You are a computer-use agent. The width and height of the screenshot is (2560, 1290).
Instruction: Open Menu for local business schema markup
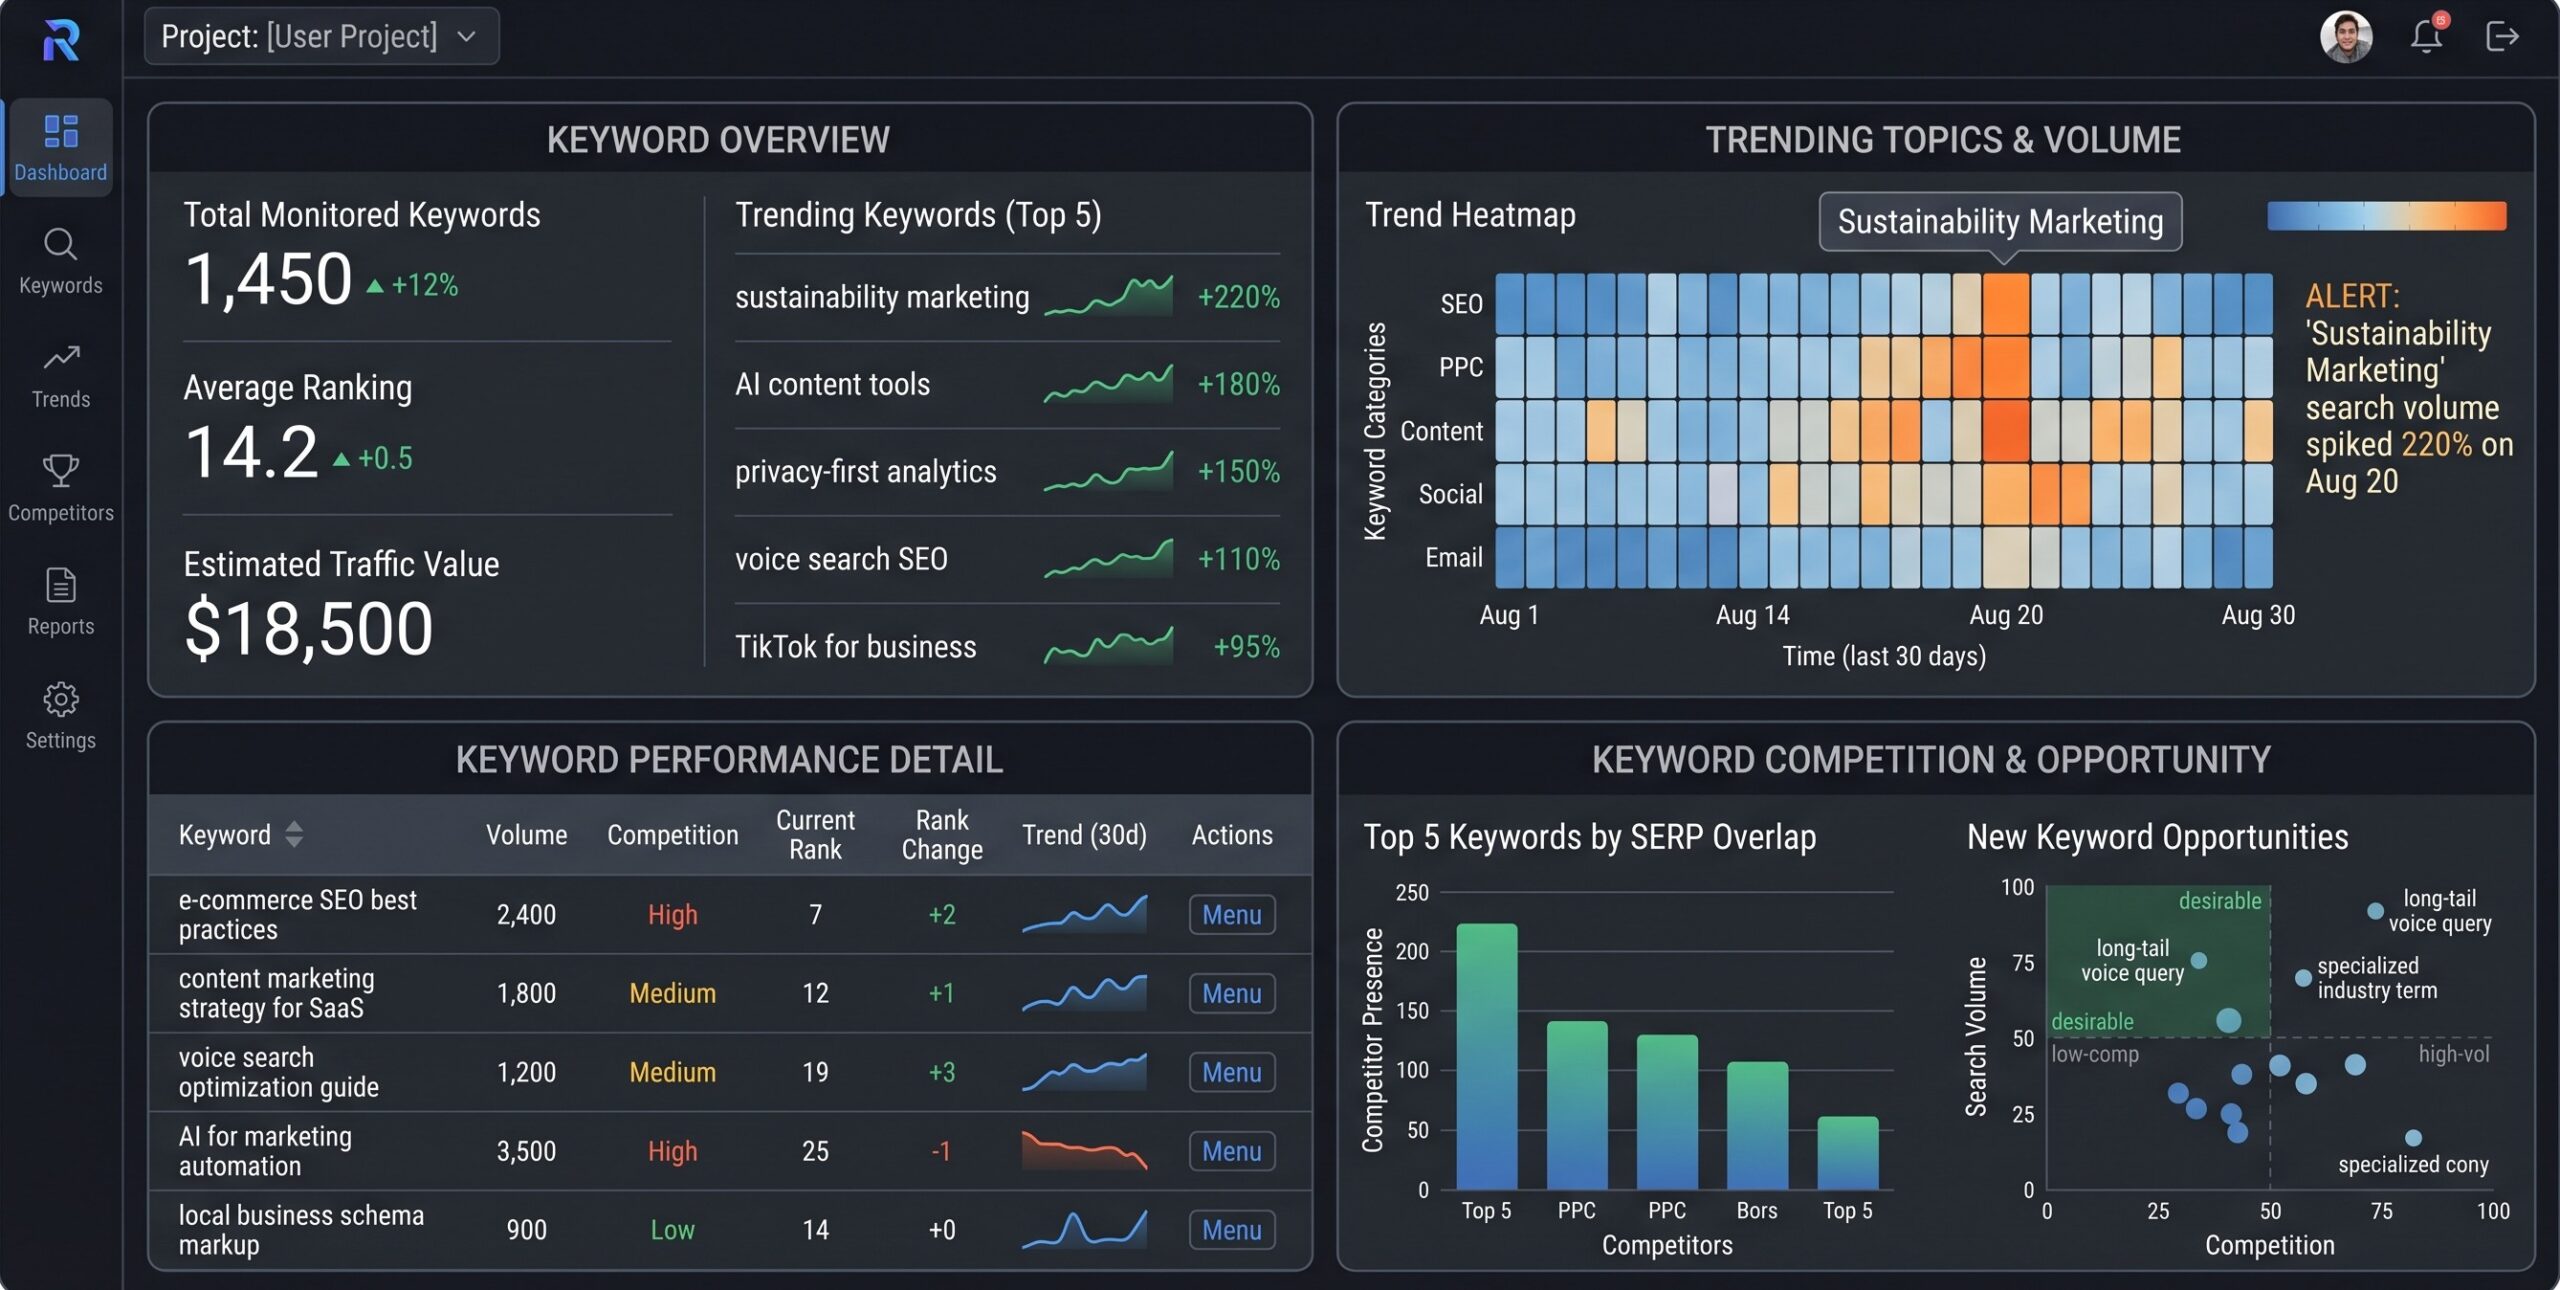point(1232,1231)
